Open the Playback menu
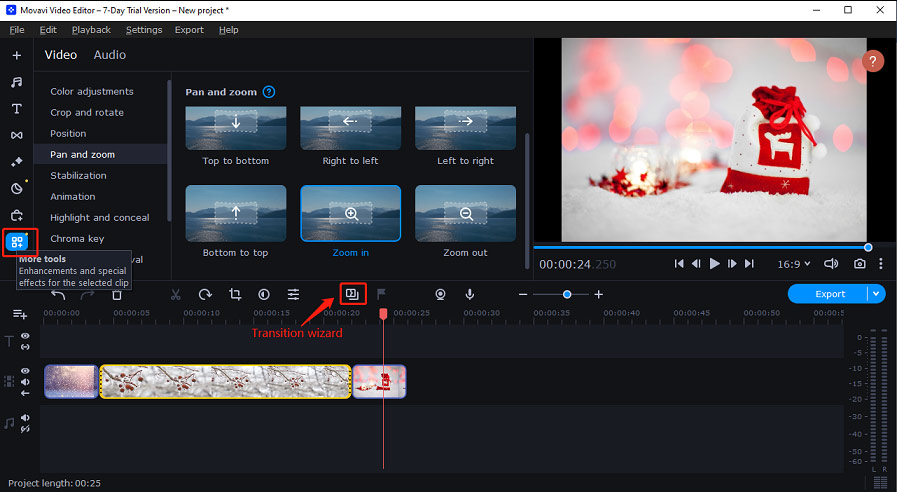897x492 pixels. [x=91, y=30]
